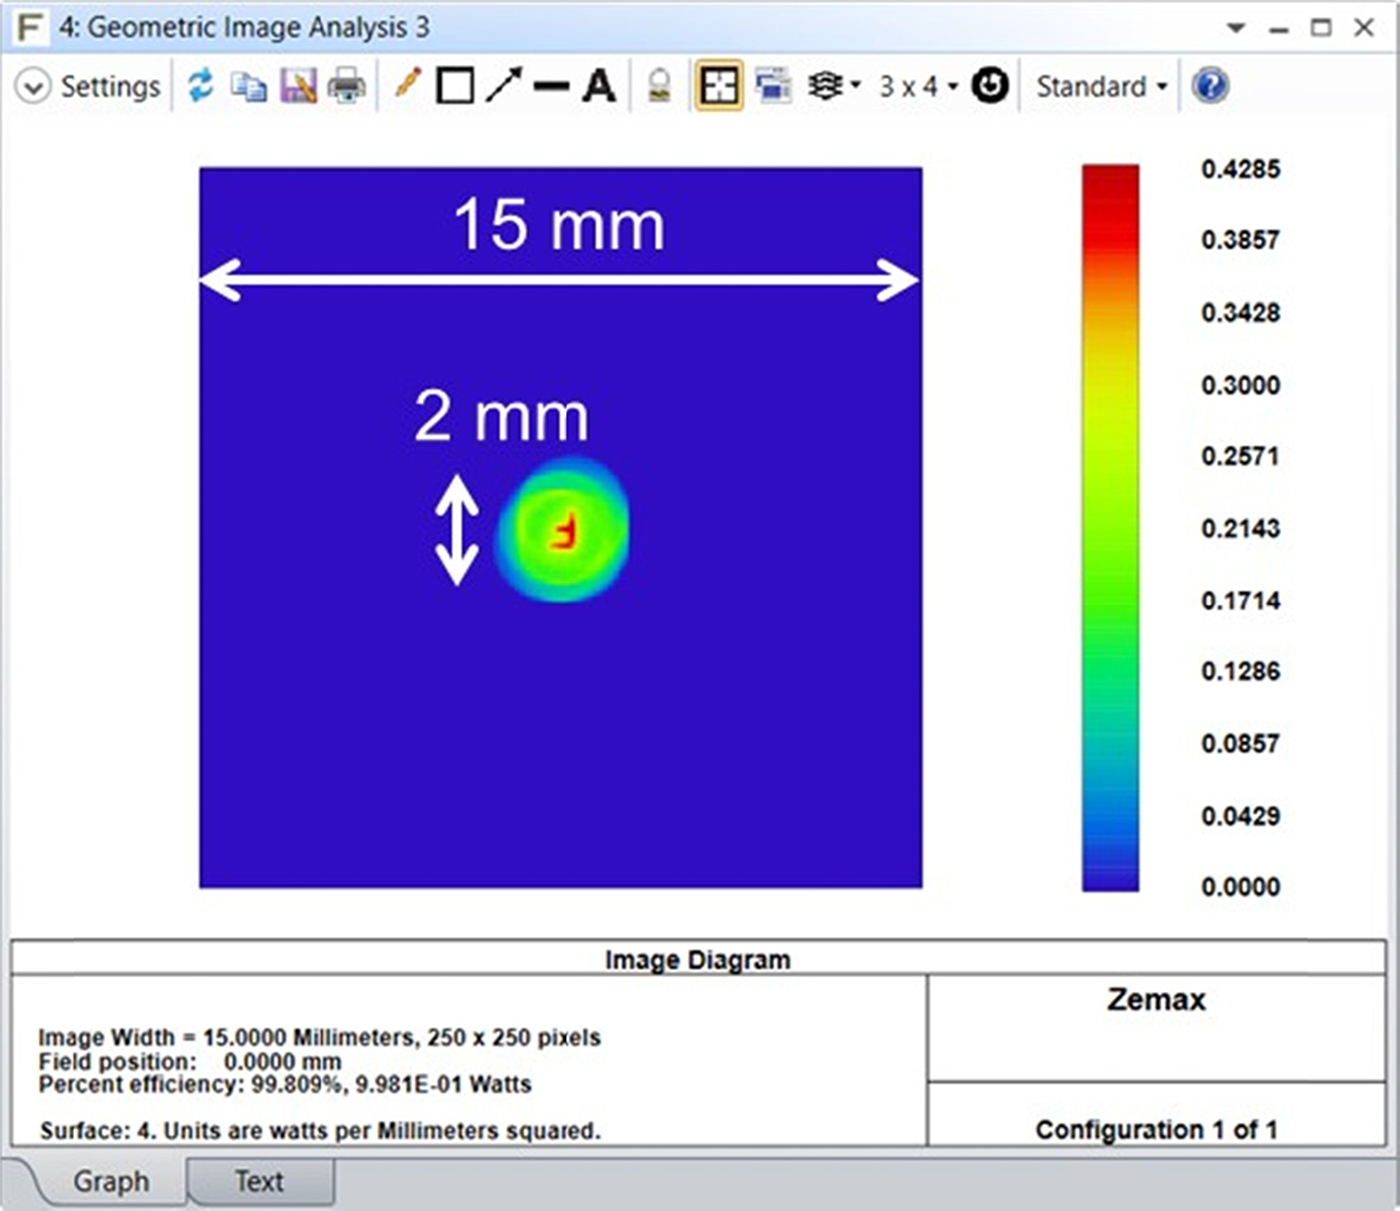Select the pencil annotation tool
Viewport: 1400px width, 1211px height.
click(406, 86)
